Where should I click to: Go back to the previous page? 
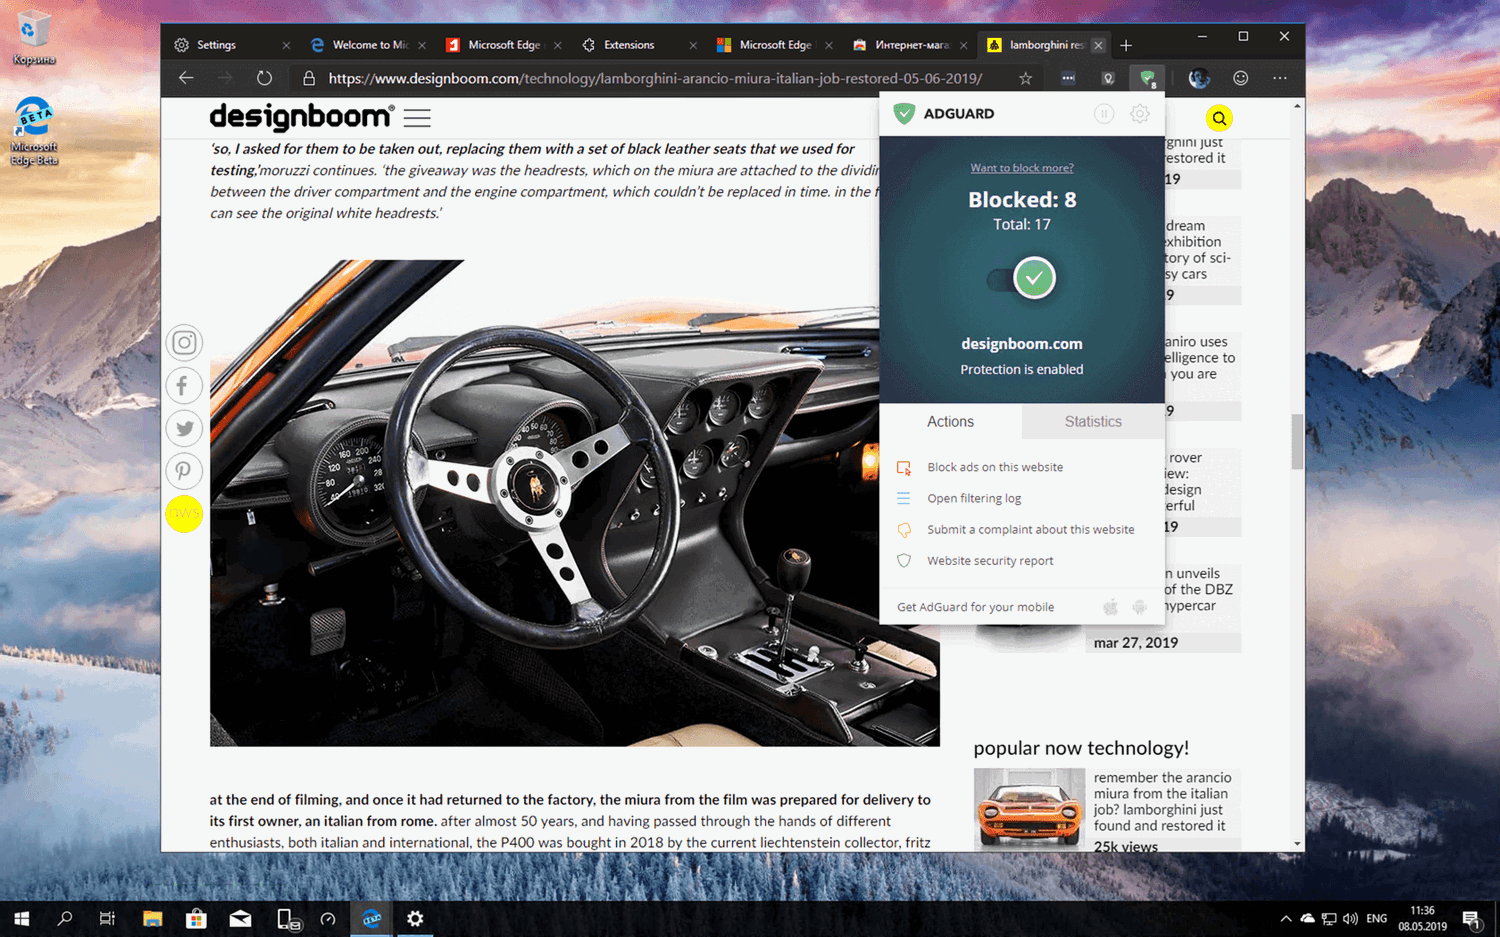point(186,78)
